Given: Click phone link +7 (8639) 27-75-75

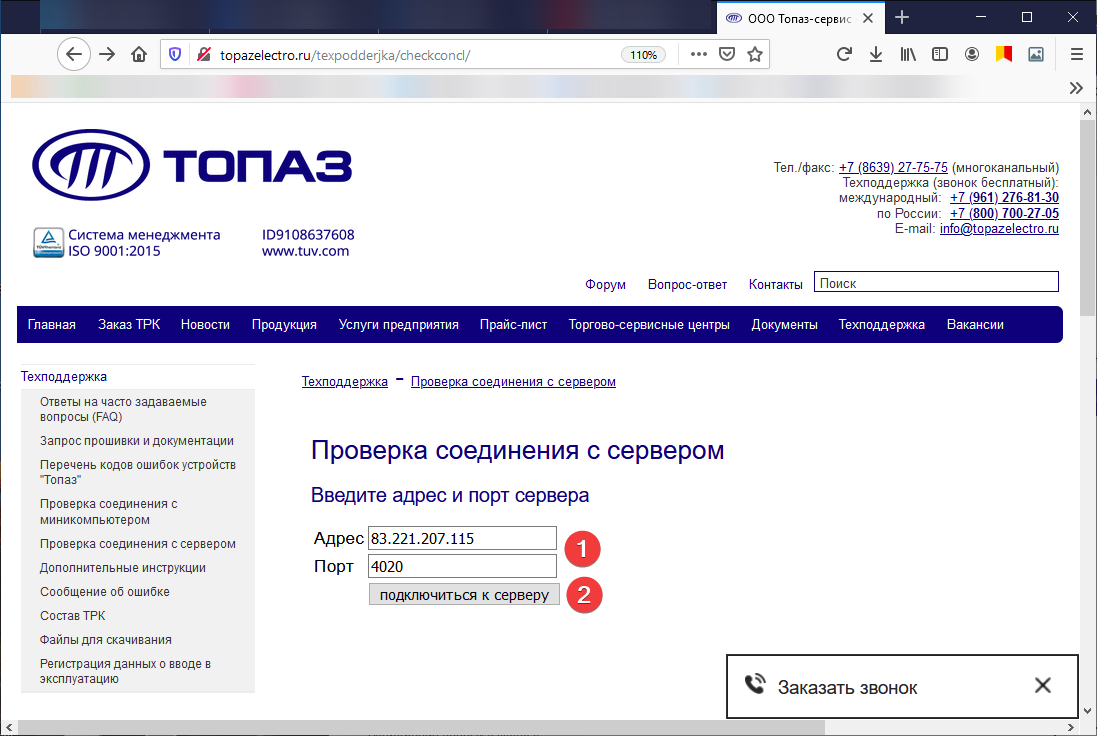Looking at the screenshot, I should [x=893, y=168].
